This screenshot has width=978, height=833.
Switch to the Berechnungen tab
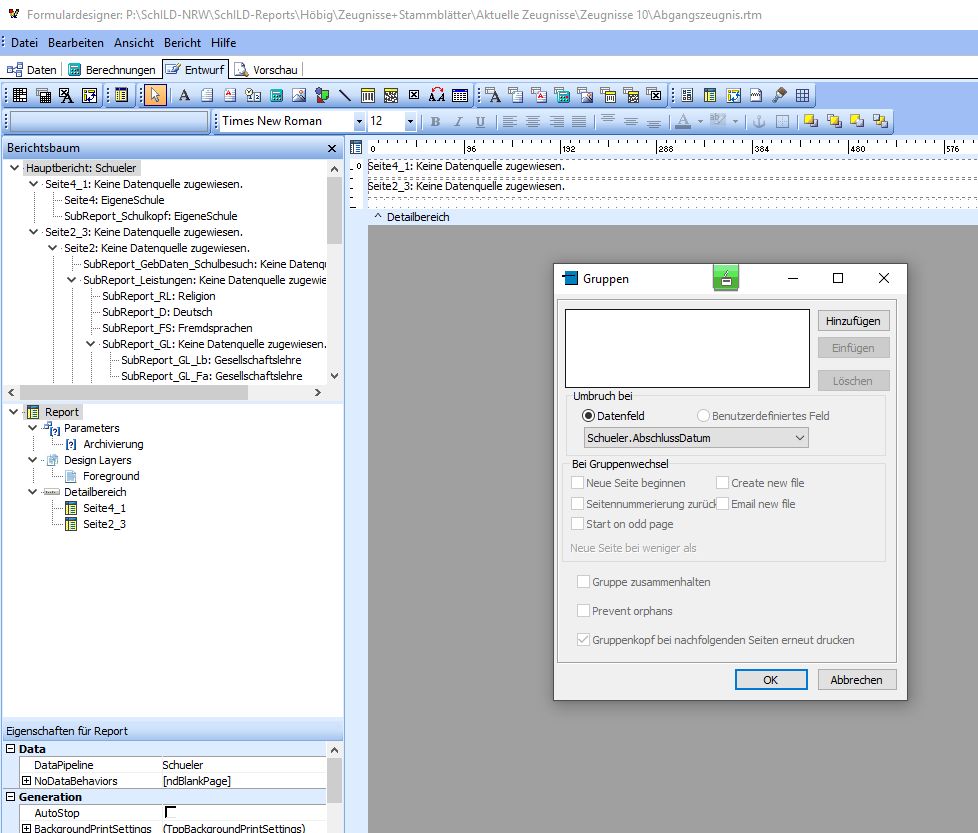click(112, 70)
